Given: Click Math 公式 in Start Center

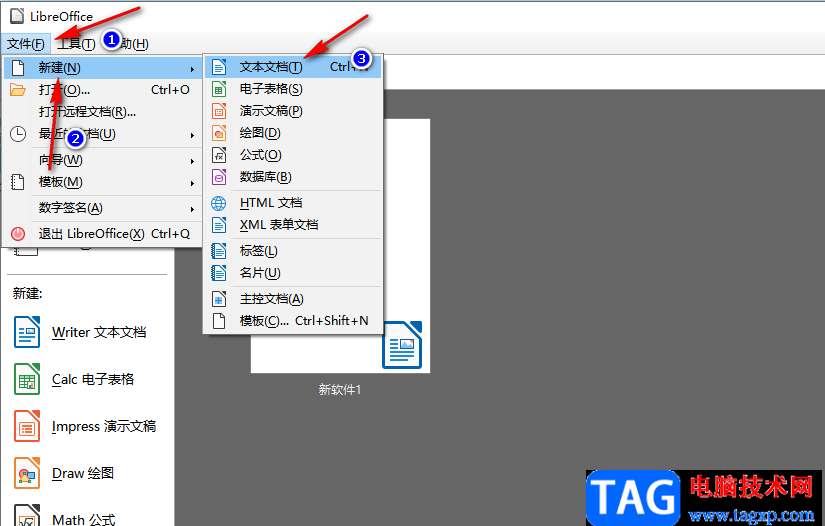Looking at the screenshot, I should [x=84, y=519].
